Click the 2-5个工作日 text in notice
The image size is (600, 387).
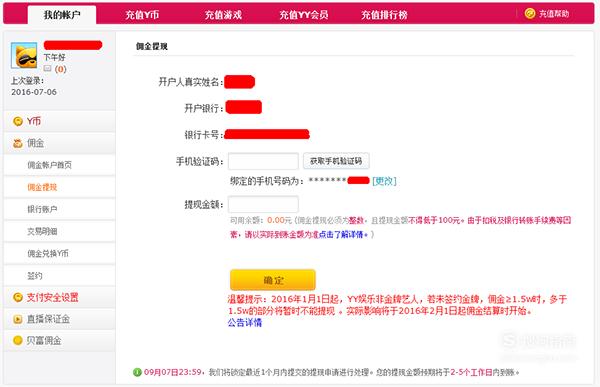(471, 372)
